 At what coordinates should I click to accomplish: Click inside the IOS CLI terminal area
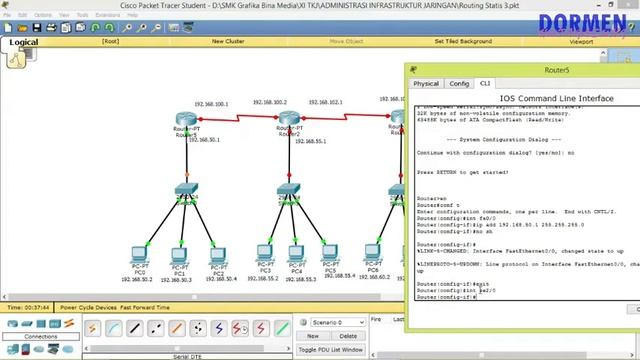click(527, 203)
